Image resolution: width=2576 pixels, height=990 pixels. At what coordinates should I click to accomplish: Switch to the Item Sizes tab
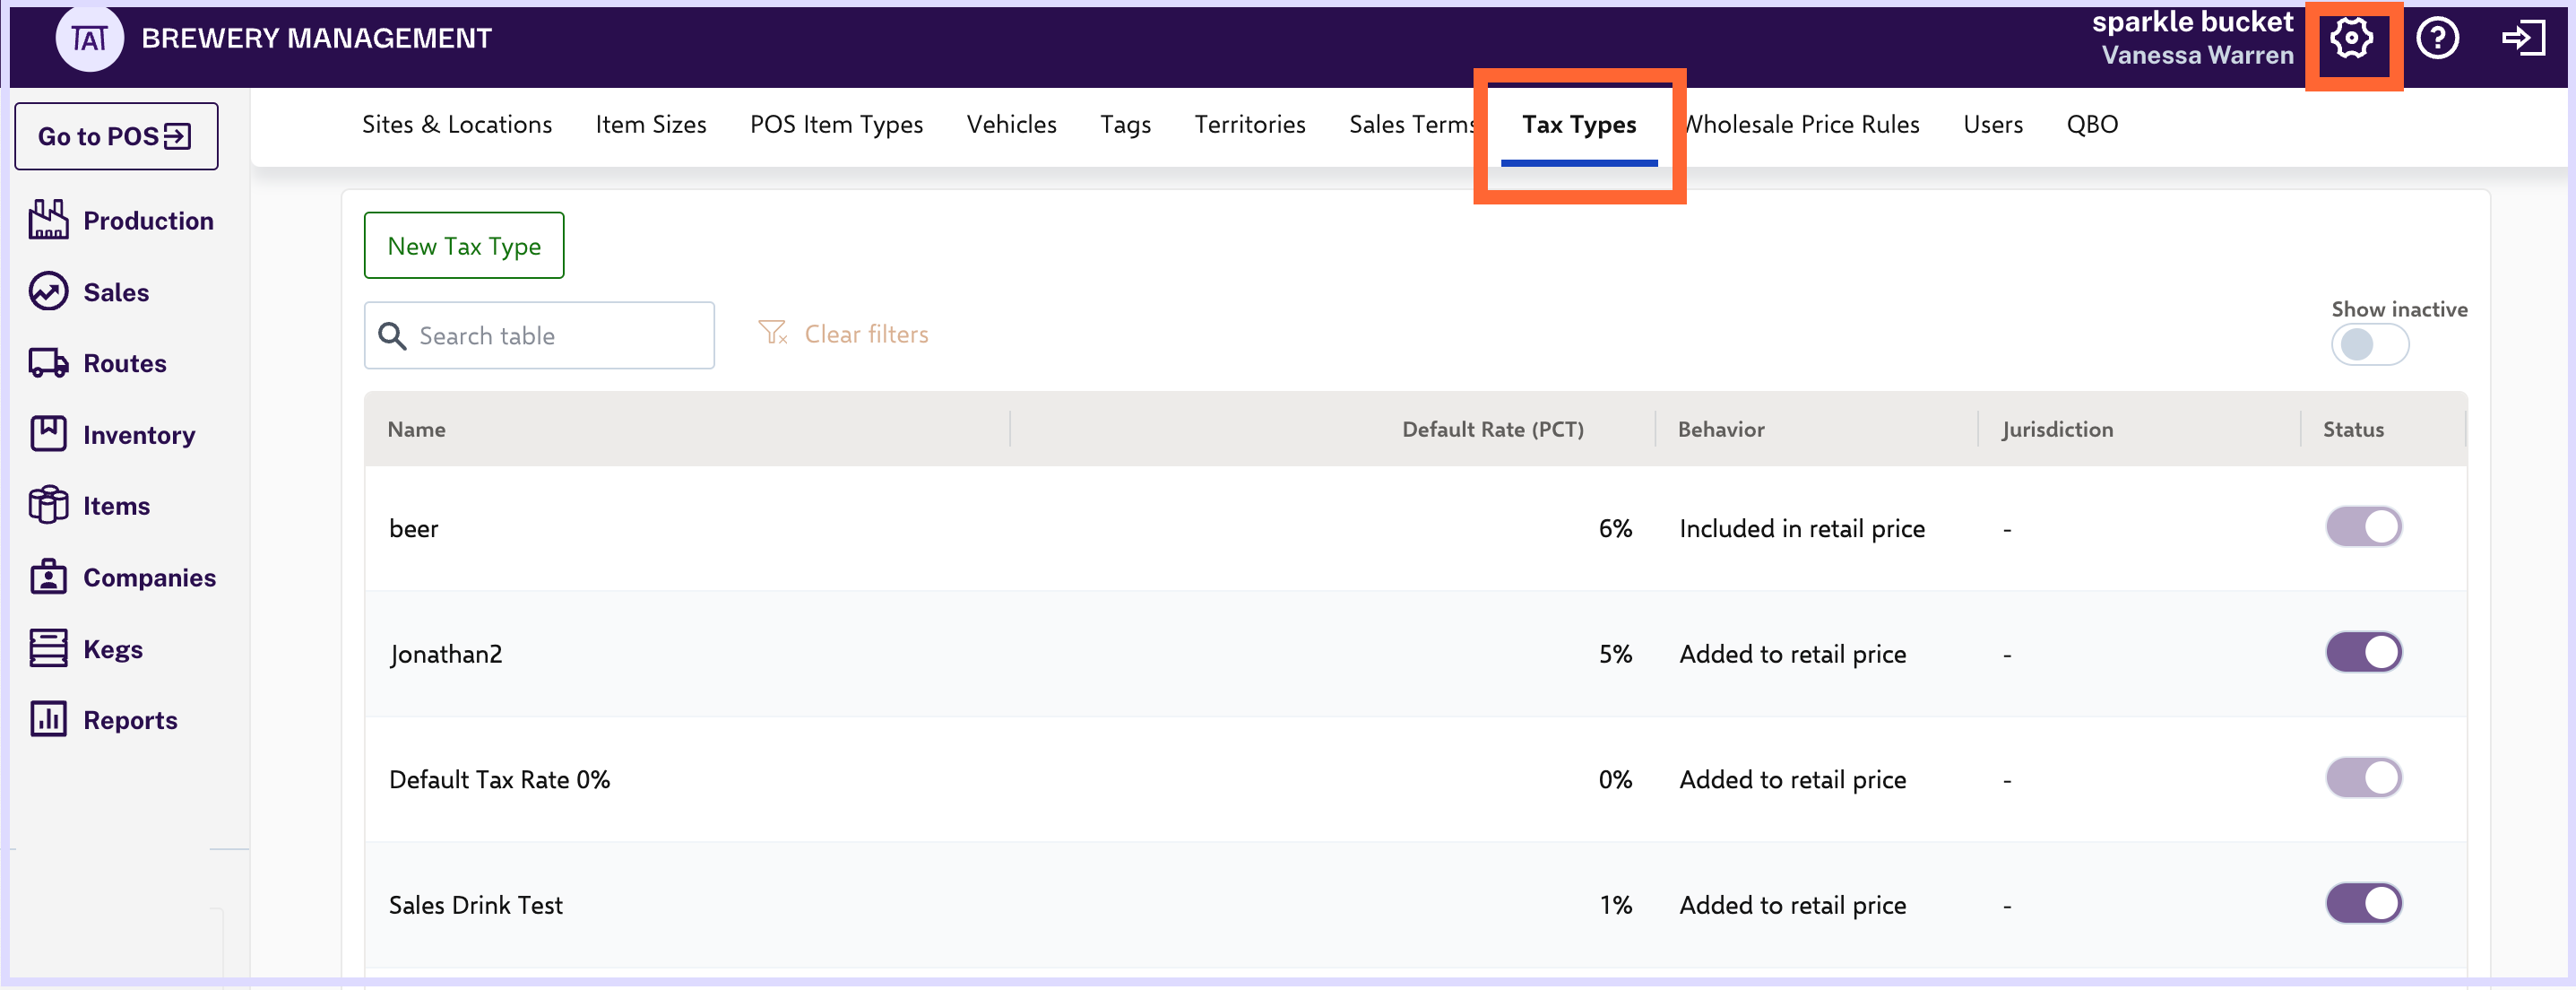[651, 125]
